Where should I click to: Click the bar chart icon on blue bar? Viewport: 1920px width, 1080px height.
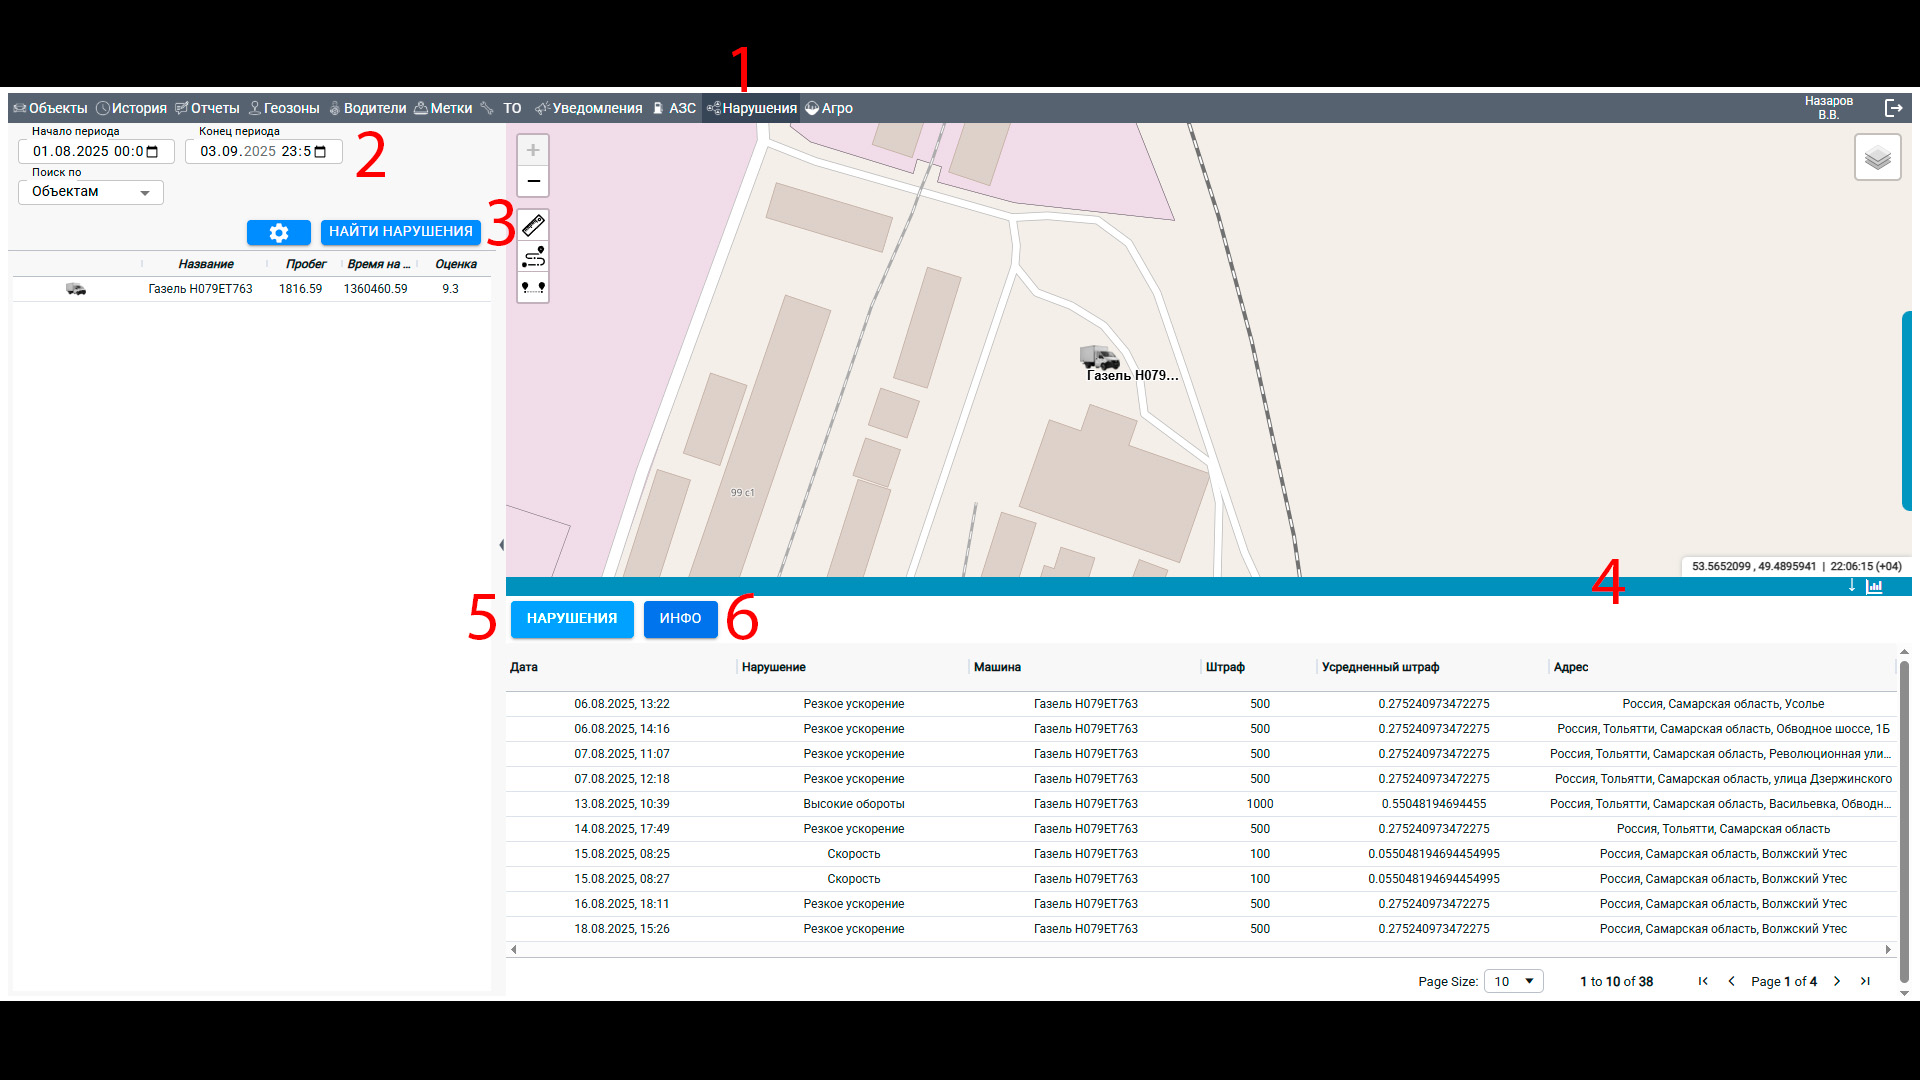pos(1874,587)
